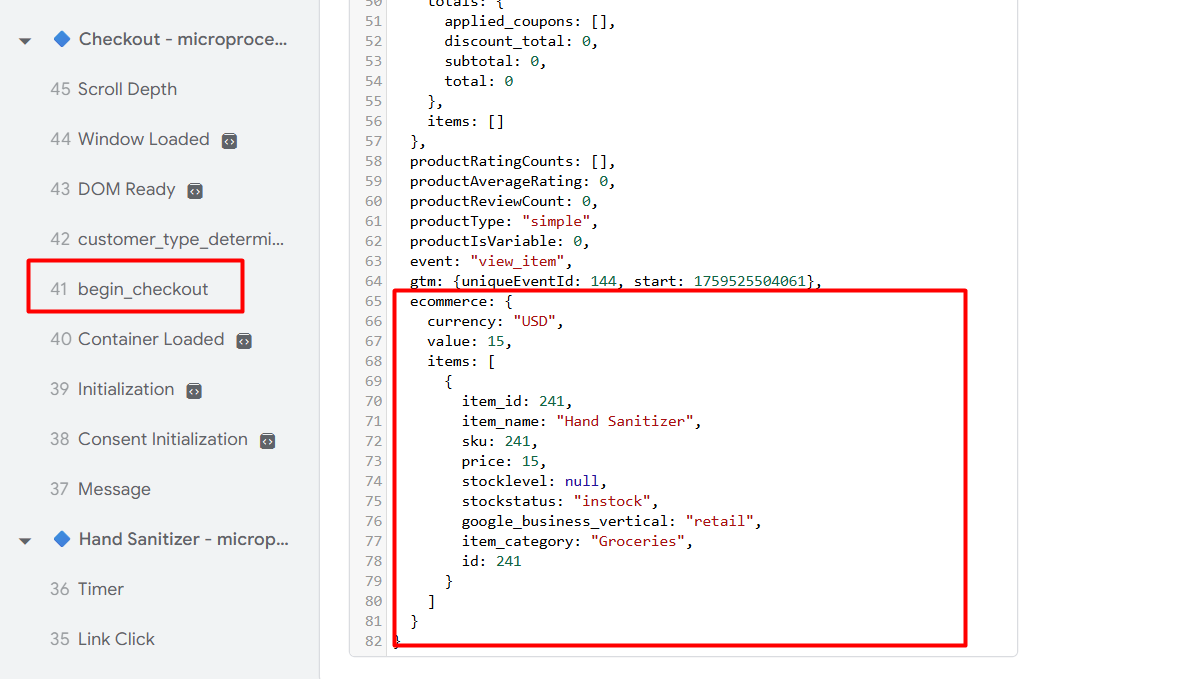Viewport: 1178px width, 679px height.
Task: Select the Hand Sanitizer - microp... page heading
Action: point(183,539)
